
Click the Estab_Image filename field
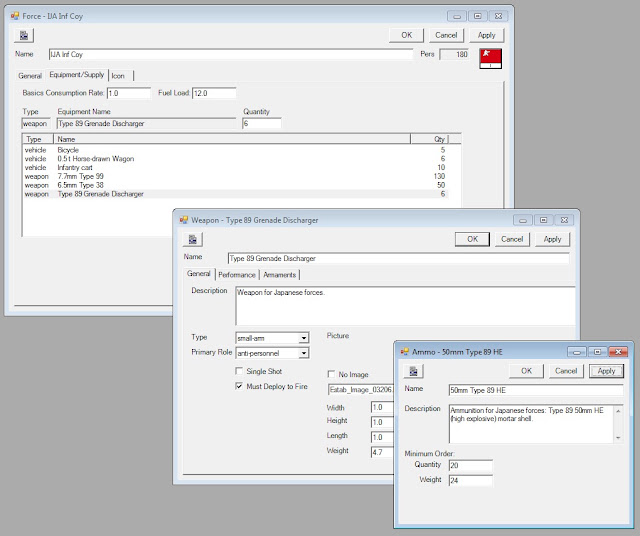(x=361, y=389)
